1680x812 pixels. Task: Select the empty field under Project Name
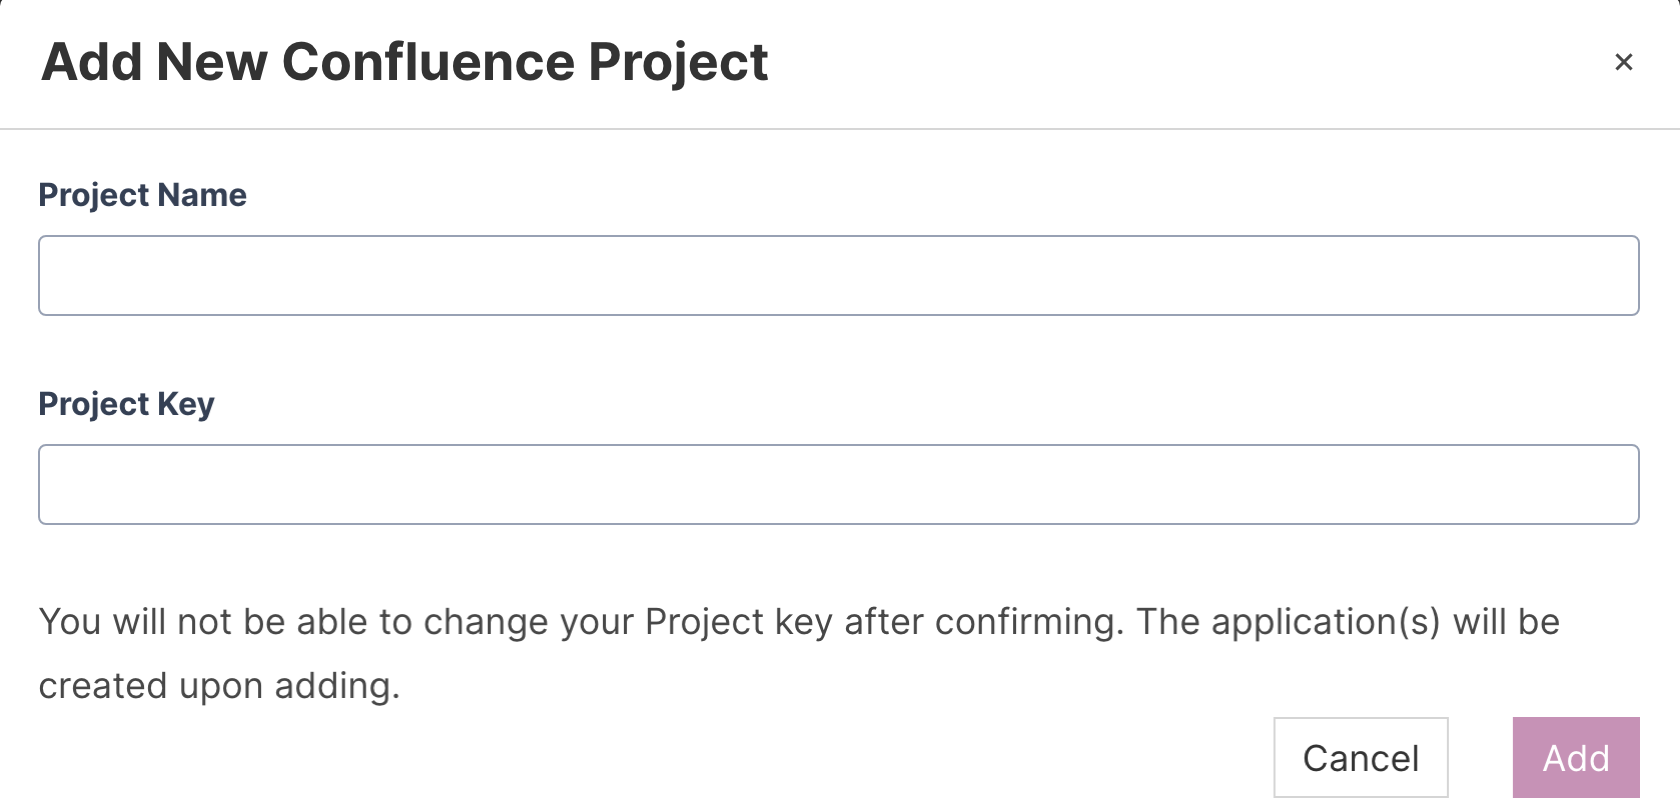tap(838, 276)
